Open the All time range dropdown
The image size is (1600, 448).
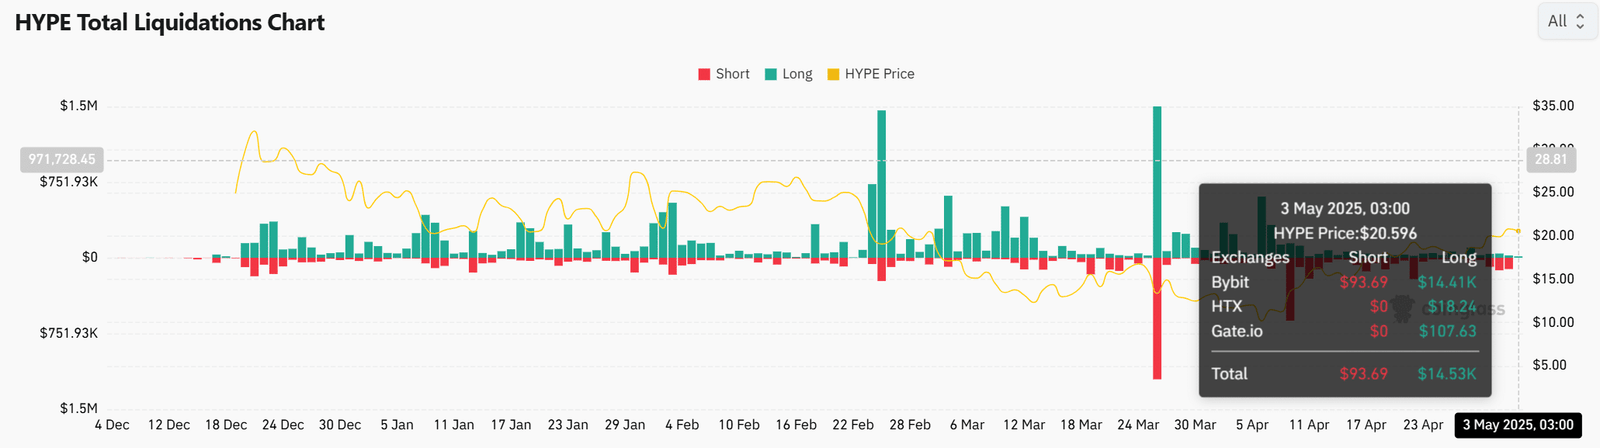point(1567,21)
